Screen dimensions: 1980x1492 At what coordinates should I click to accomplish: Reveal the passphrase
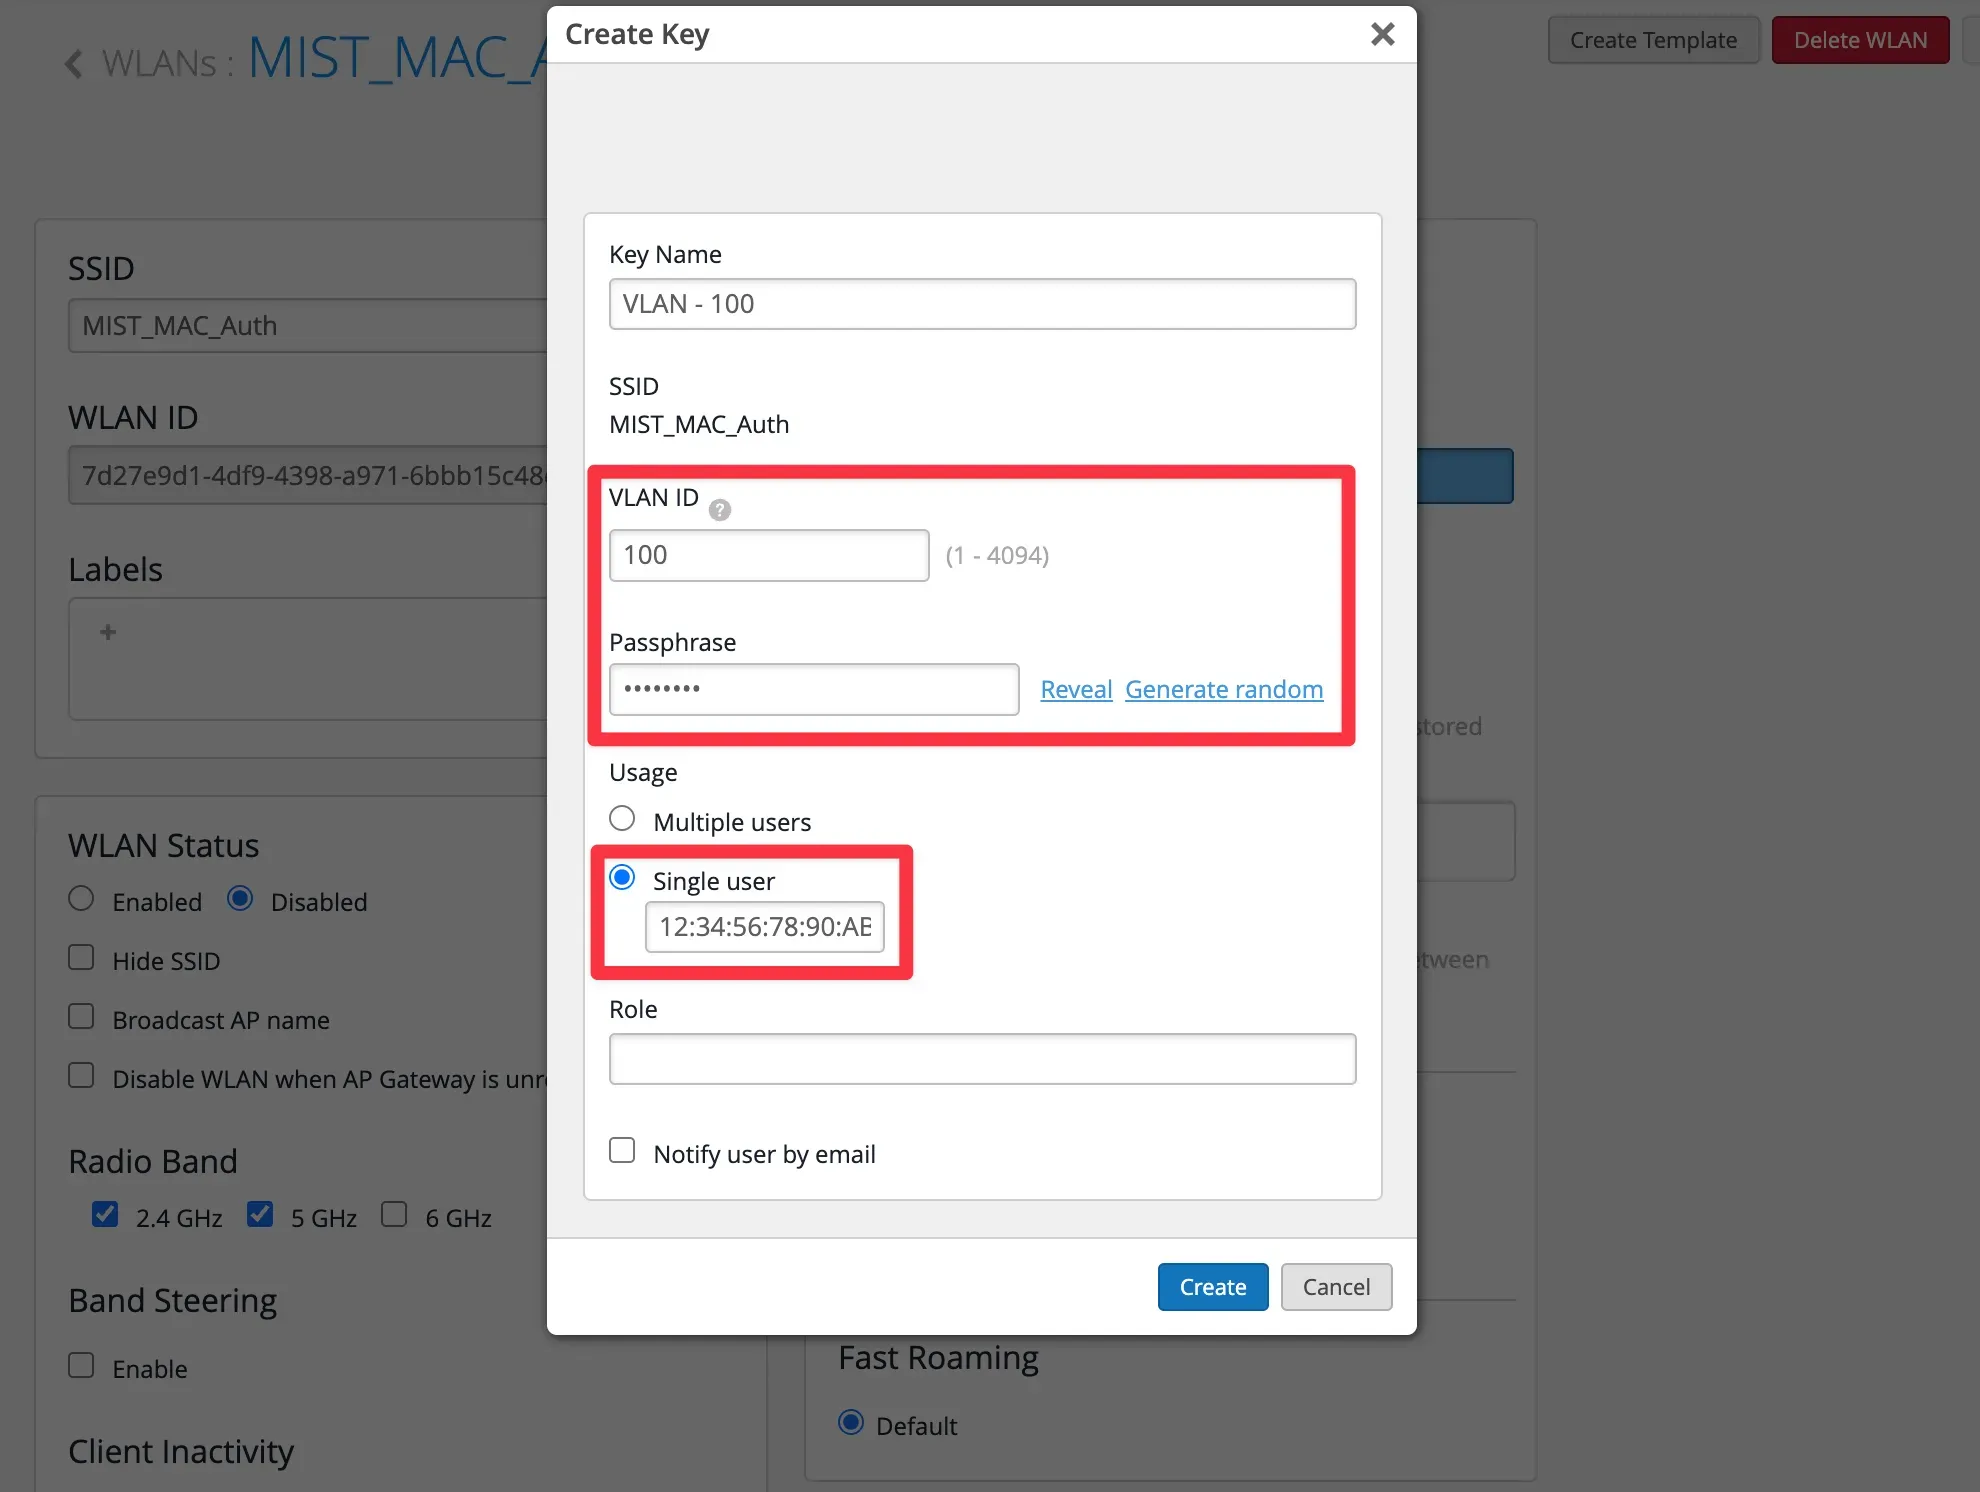[1076, 690]
